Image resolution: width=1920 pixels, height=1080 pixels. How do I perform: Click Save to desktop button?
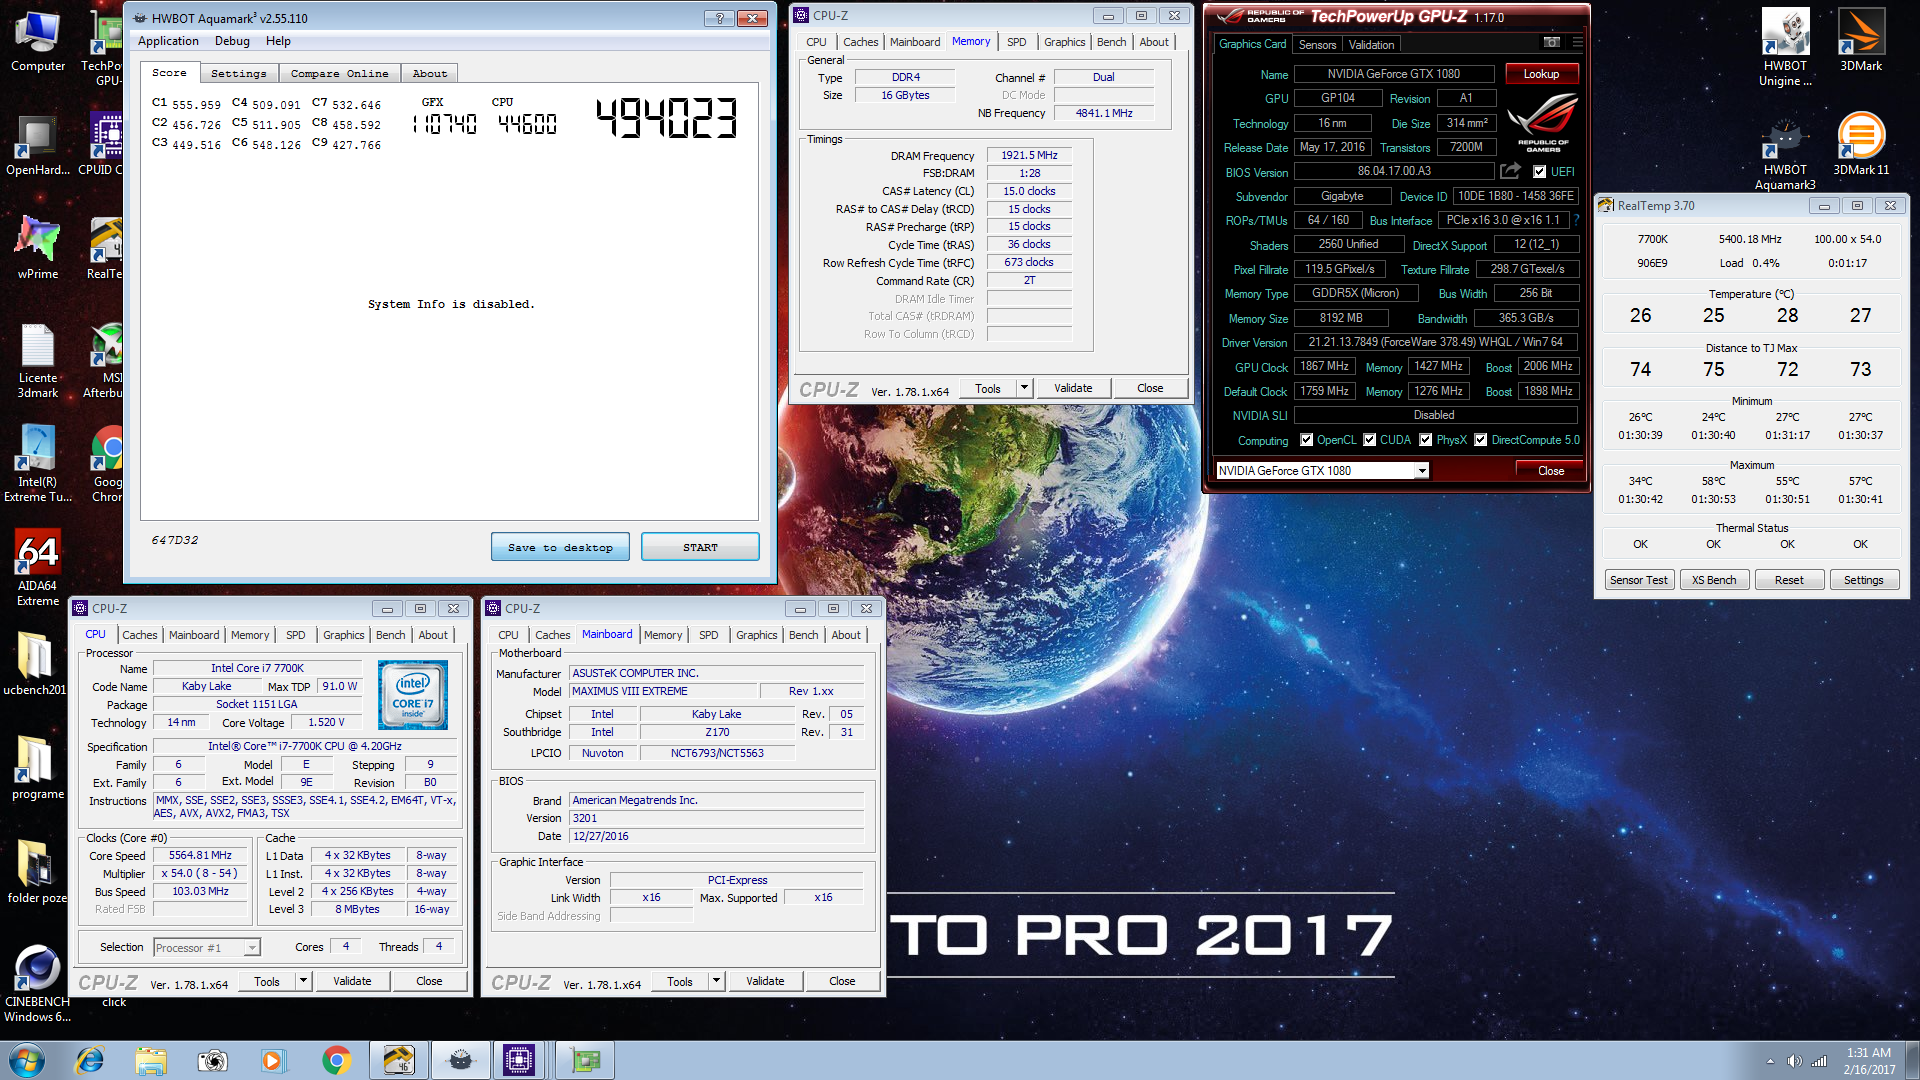click(560, 547)
